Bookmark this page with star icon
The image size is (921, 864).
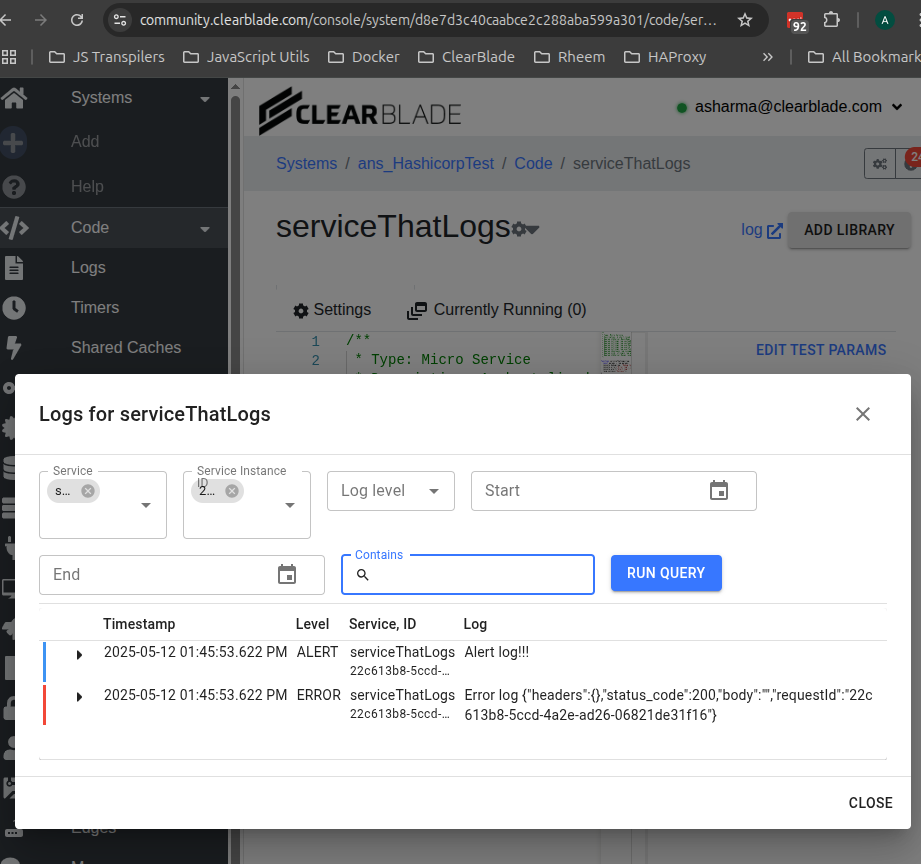tap(745, 20)
